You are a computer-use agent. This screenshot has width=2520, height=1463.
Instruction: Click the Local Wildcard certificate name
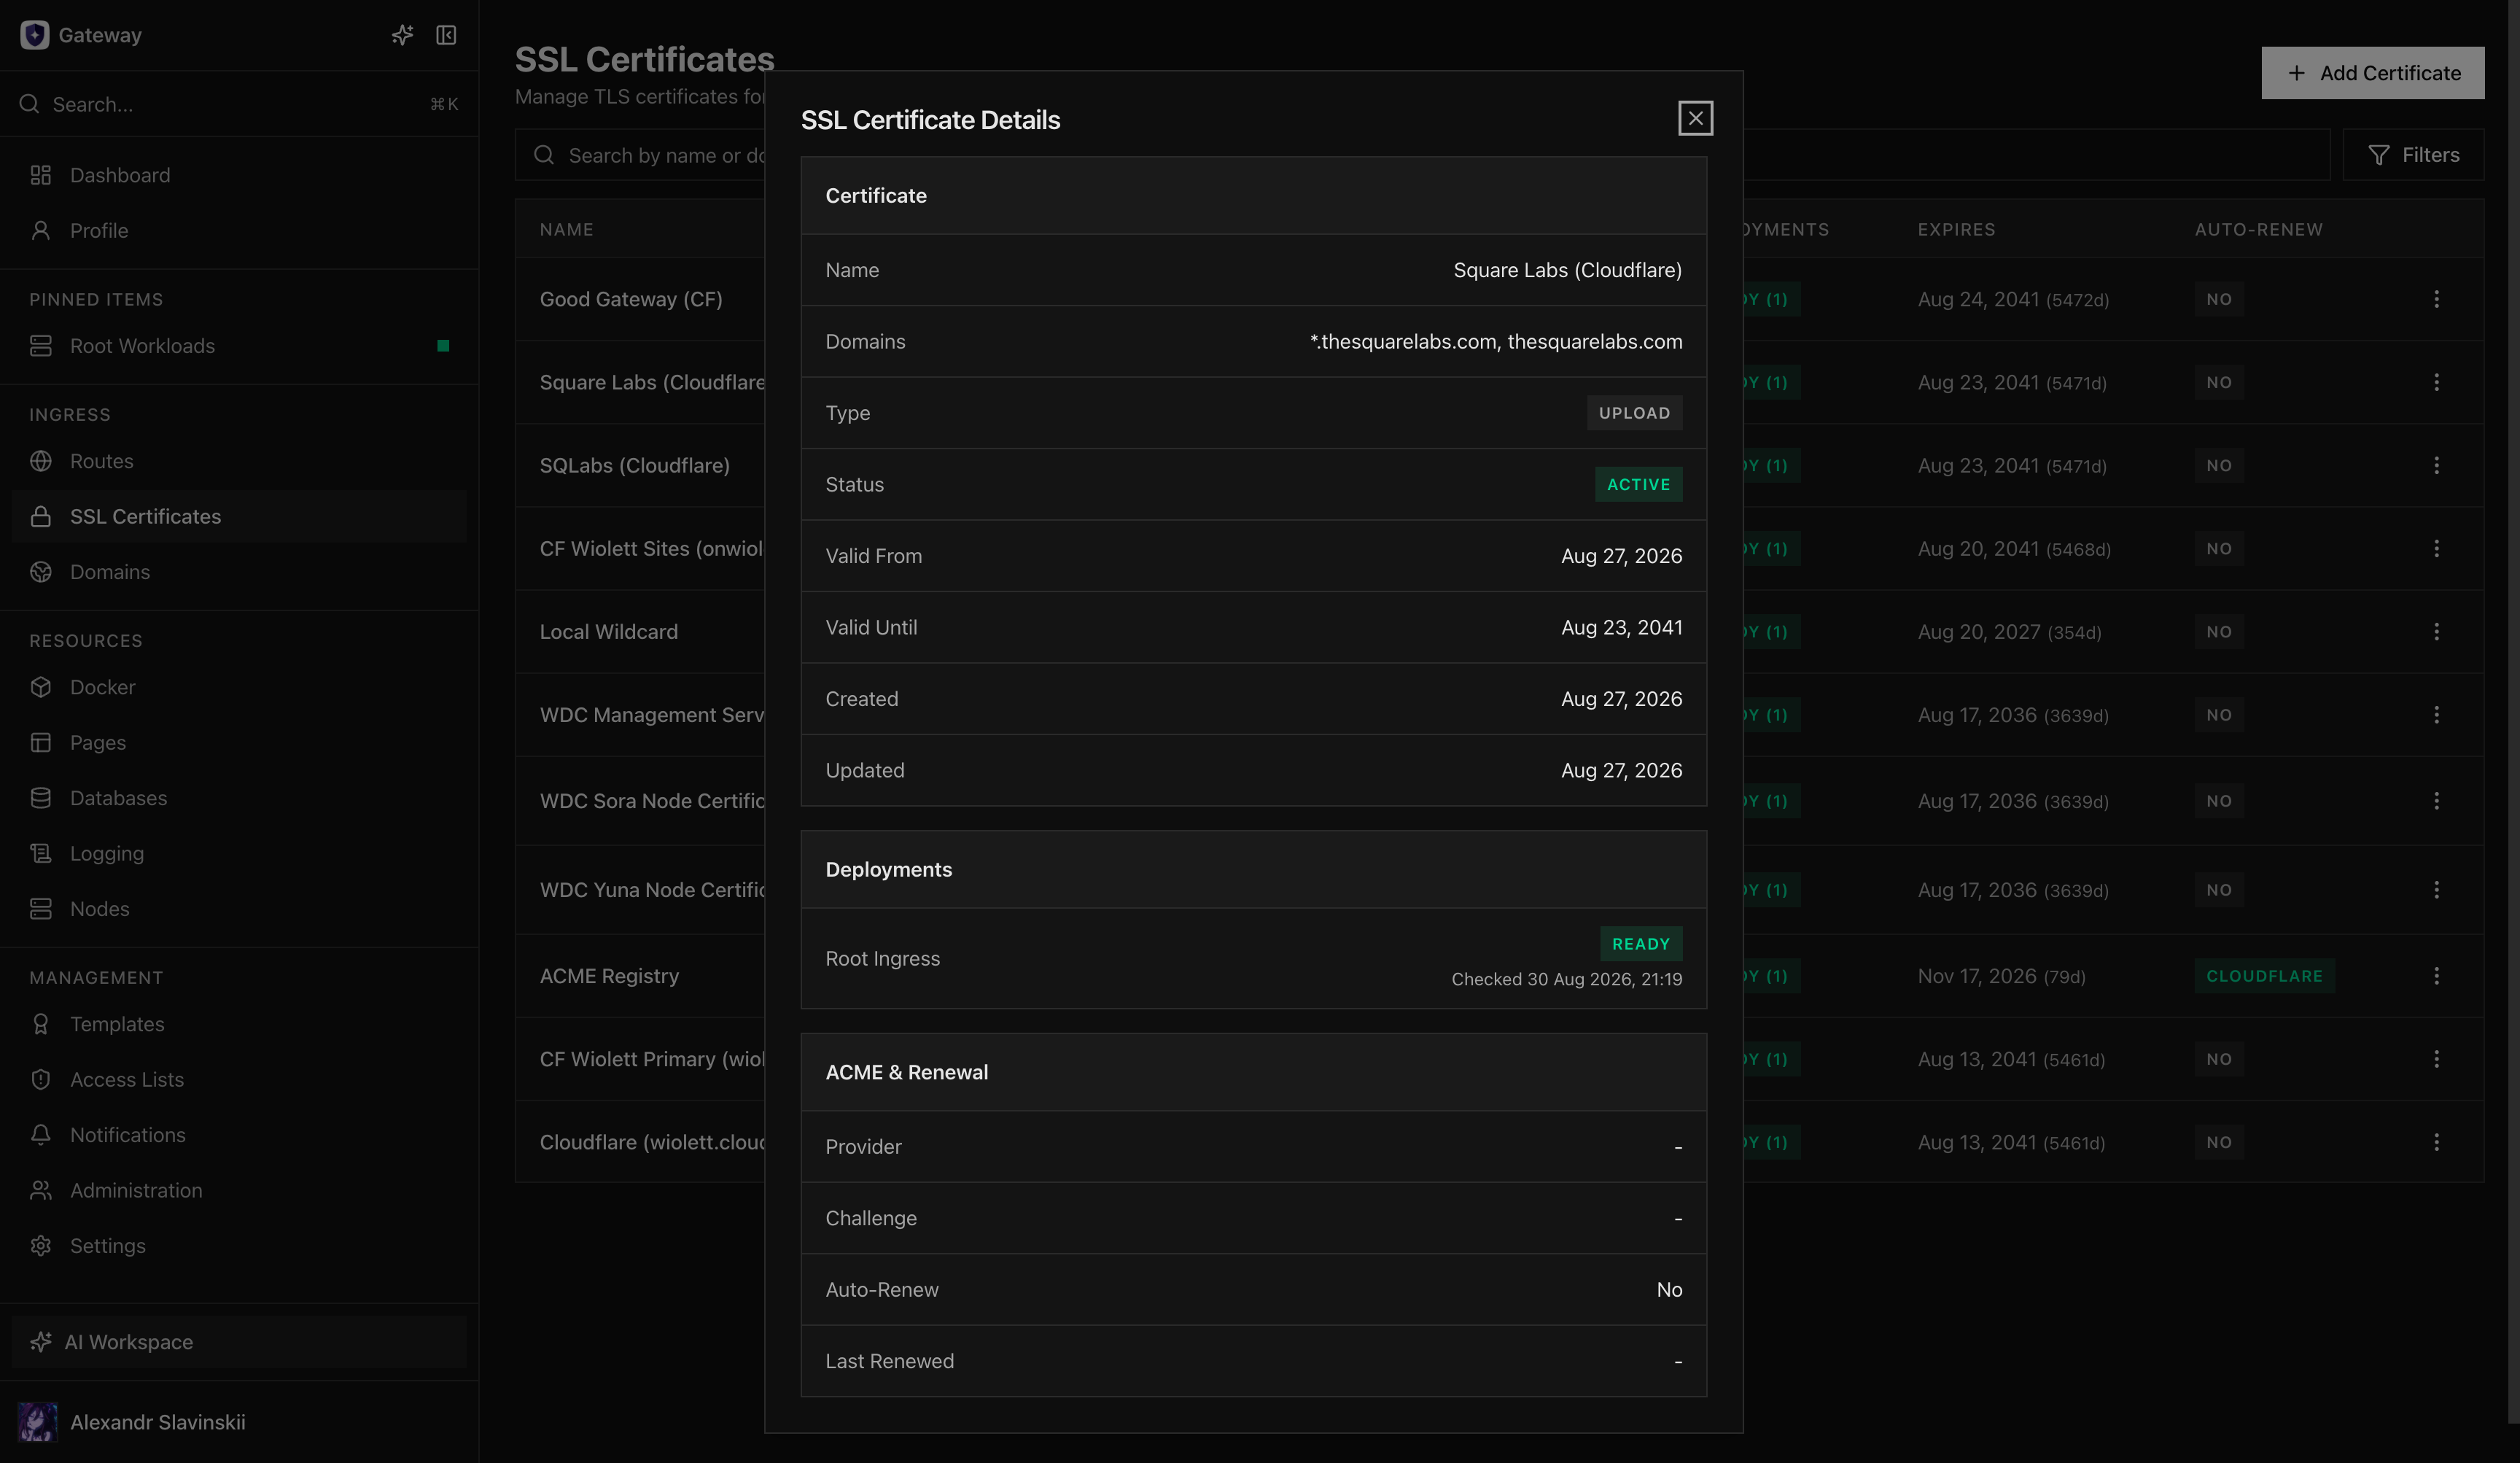(x=609, y=632)
